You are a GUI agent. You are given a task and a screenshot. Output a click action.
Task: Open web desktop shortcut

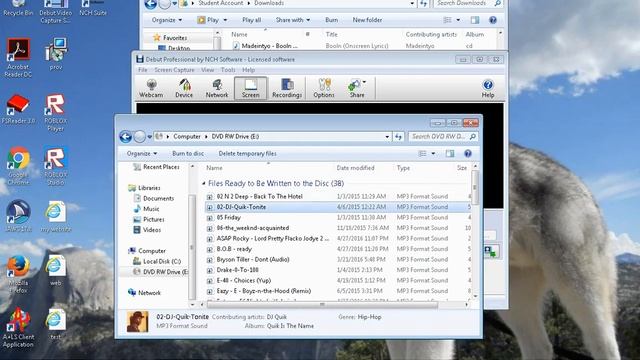(x=56, y=270)
